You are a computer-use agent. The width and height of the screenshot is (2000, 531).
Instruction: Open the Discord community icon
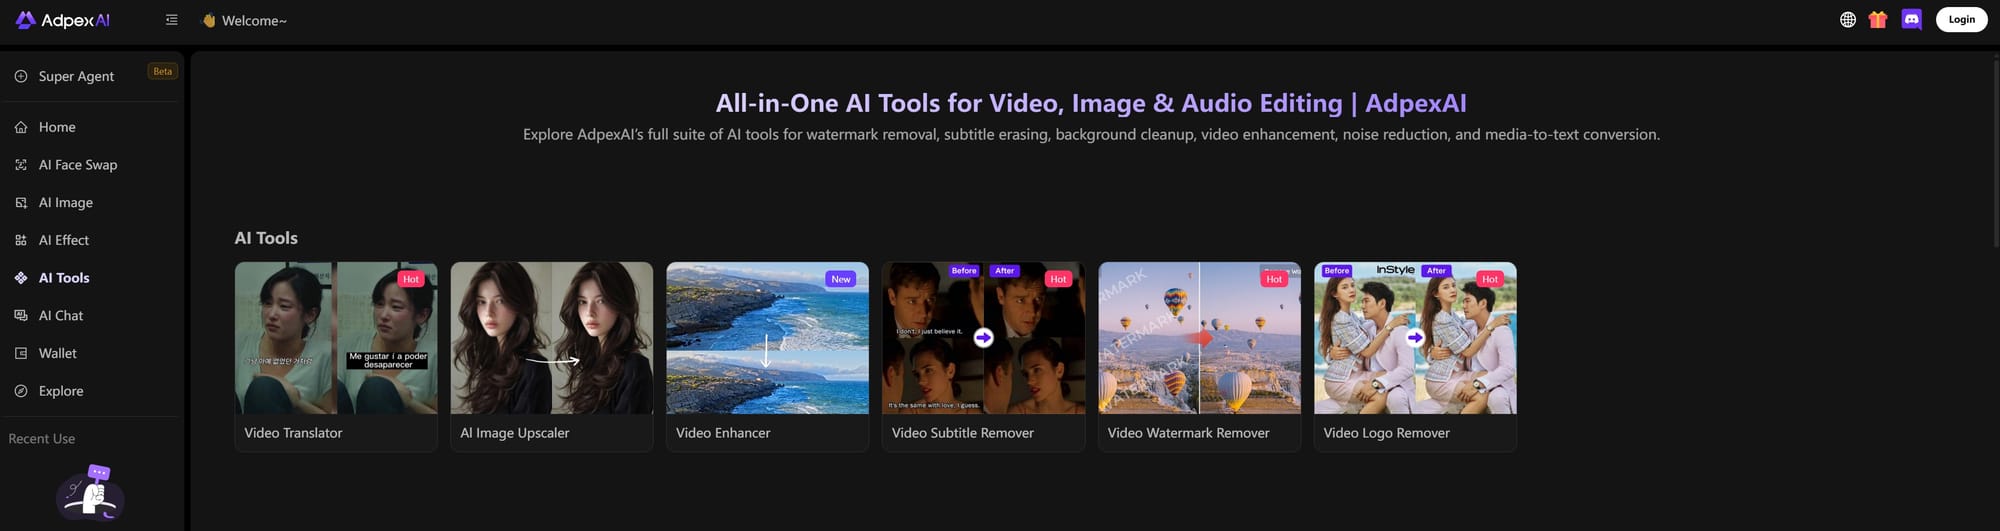1911,20
